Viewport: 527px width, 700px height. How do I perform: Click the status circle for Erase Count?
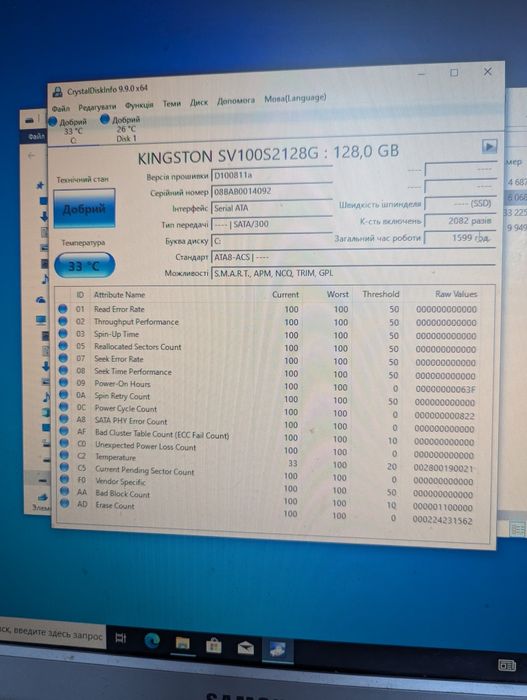pyautogui.click(x=65, y=504)
